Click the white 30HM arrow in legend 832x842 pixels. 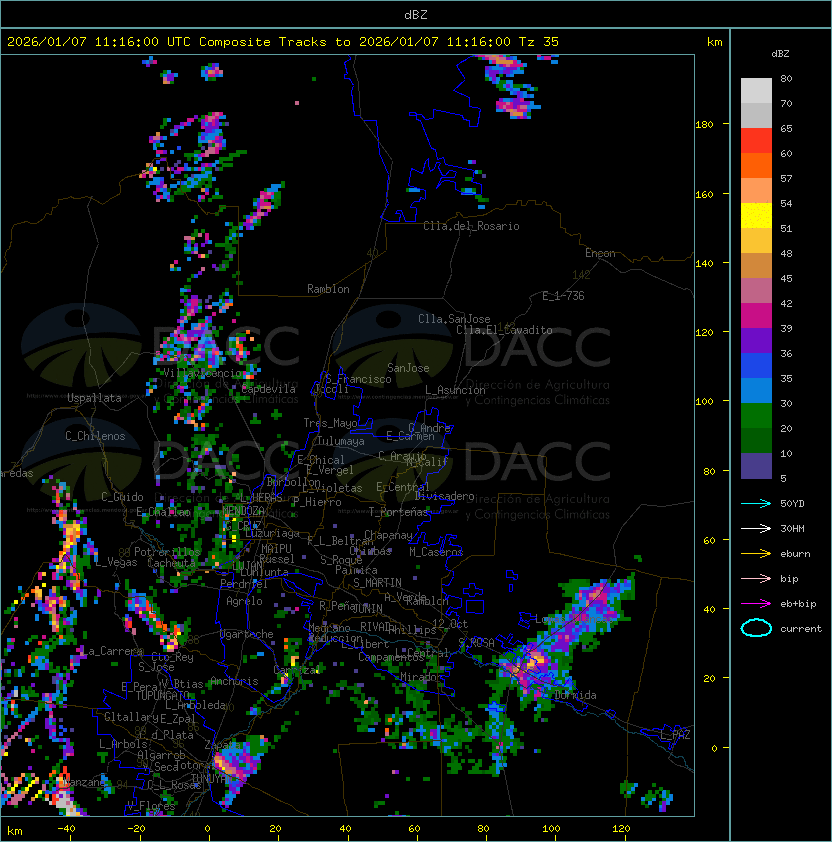756,529
